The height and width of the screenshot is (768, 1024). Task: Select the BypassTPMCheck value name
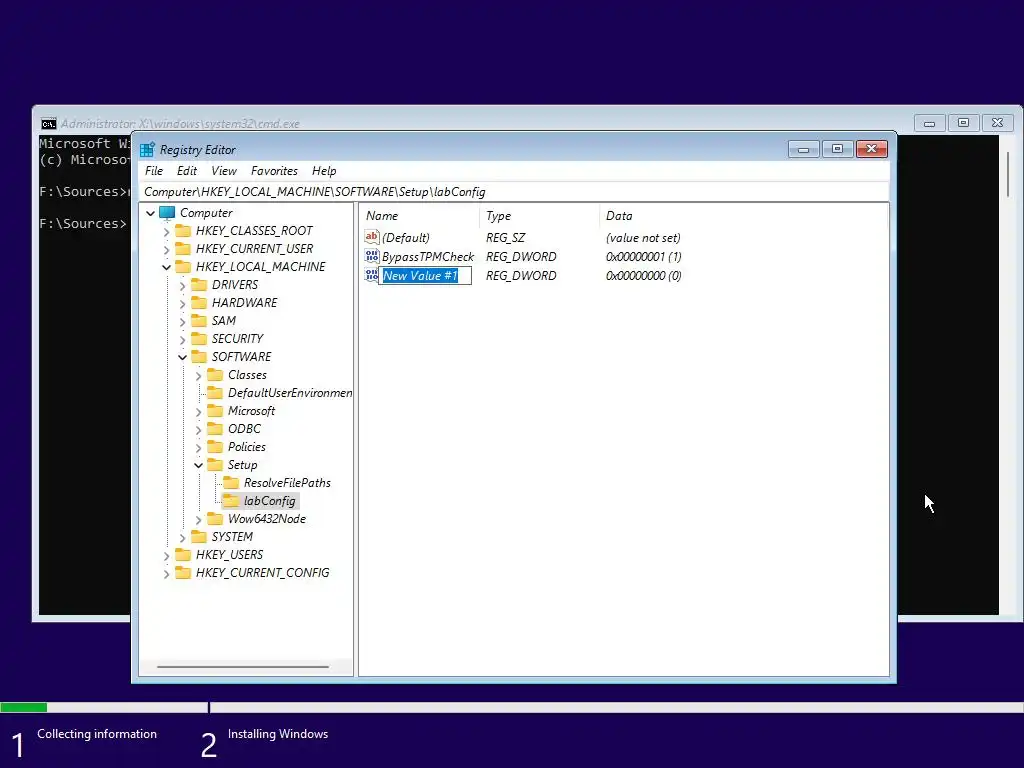[x=428, y=257]
